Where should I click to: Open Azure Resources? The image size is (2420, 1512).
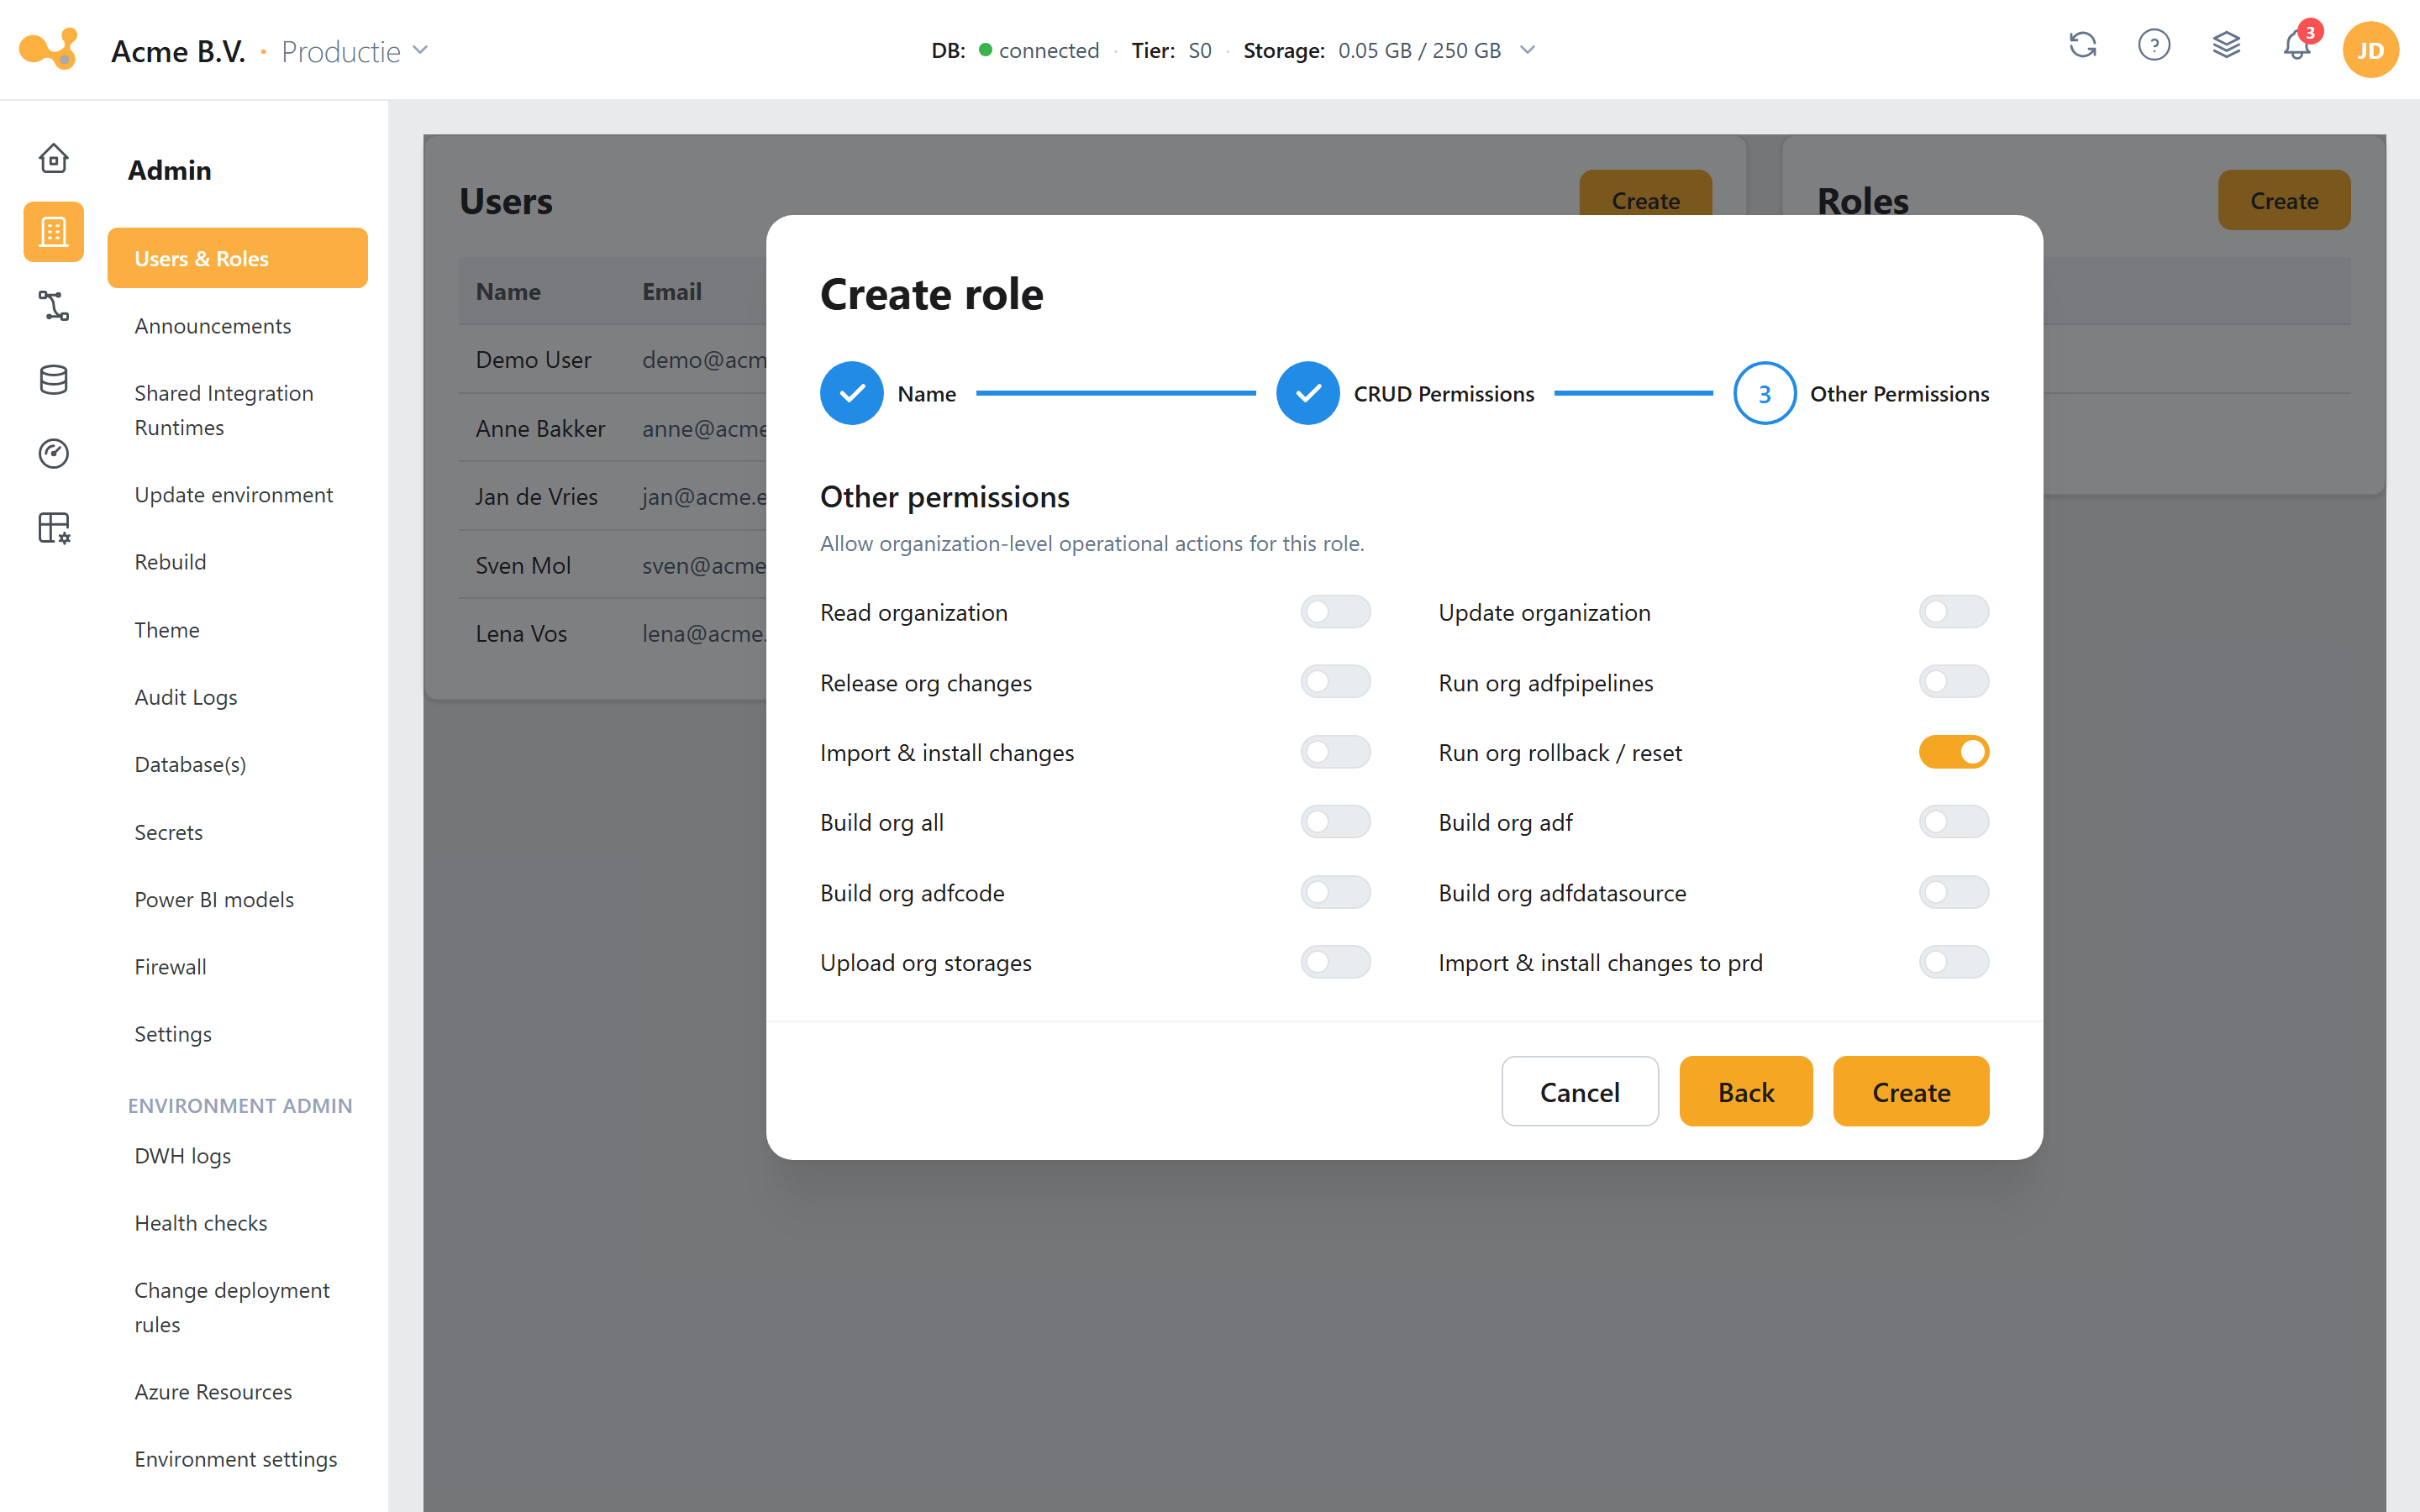tap(237, 1392)
